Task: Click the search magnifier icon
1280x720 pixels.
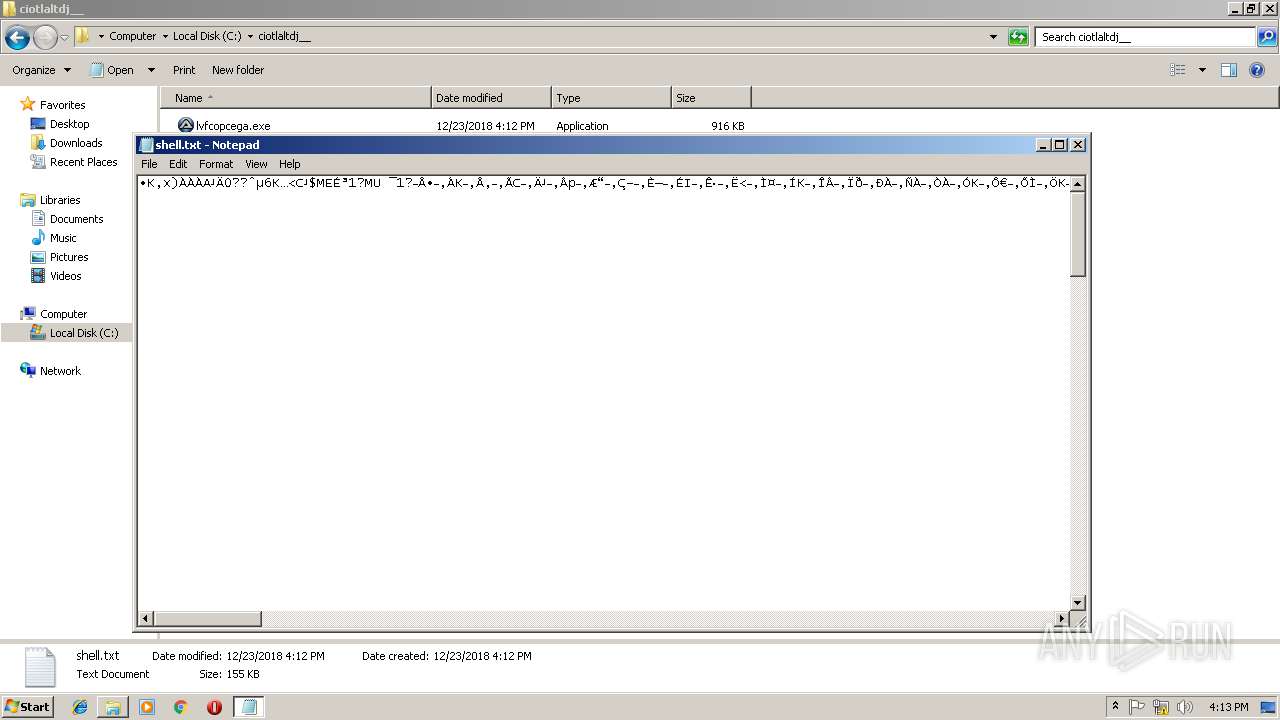Action: [1267, 37]
